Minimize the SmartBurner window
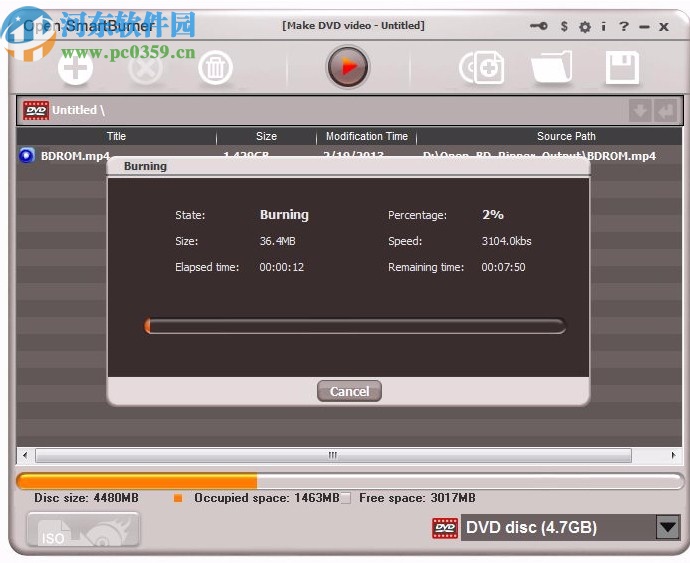The image size is (690, 563). pyautogui.click(x=644, y=27)
